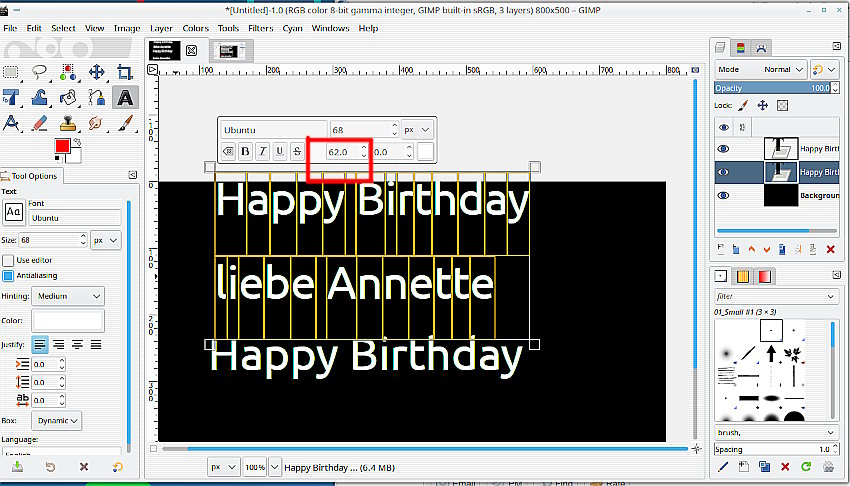Screen dimensions: 850x486
Task: Clear style of selected text
Action: (228, 152)
